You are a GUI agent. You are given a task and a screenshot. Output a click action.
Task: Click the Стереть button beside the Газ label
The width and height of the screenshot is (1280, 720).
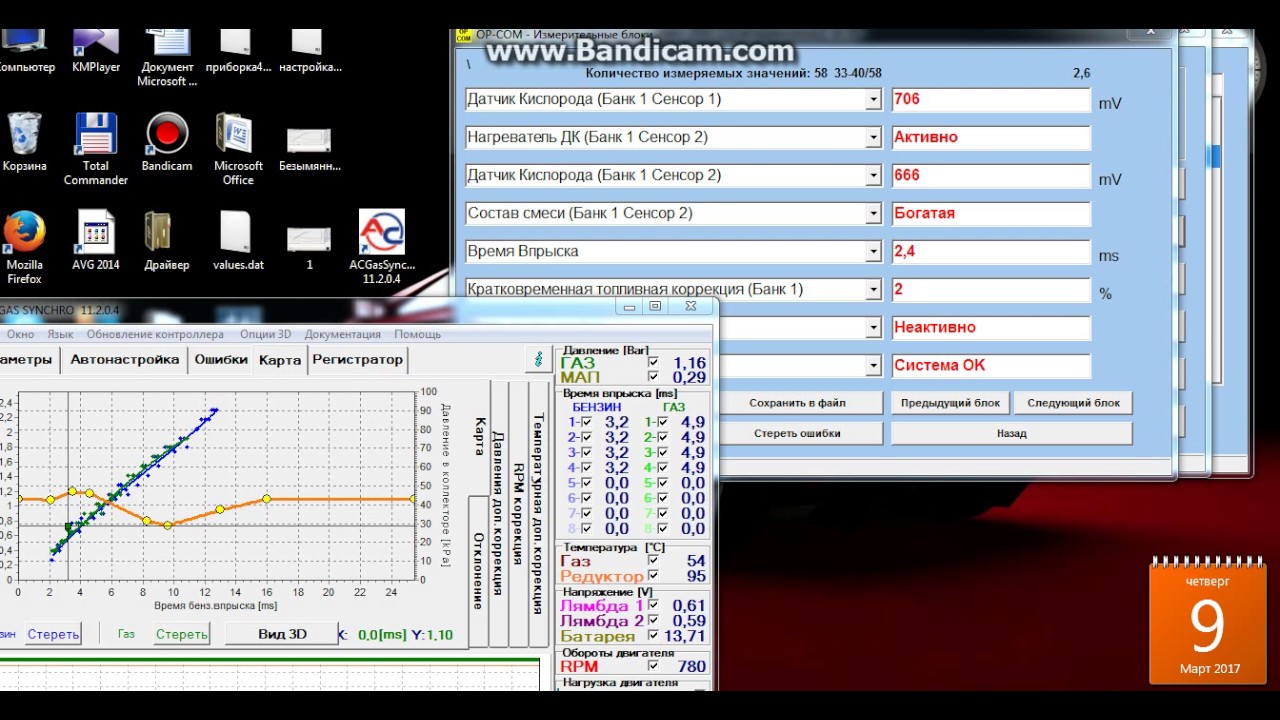click(x=182, y=634)
